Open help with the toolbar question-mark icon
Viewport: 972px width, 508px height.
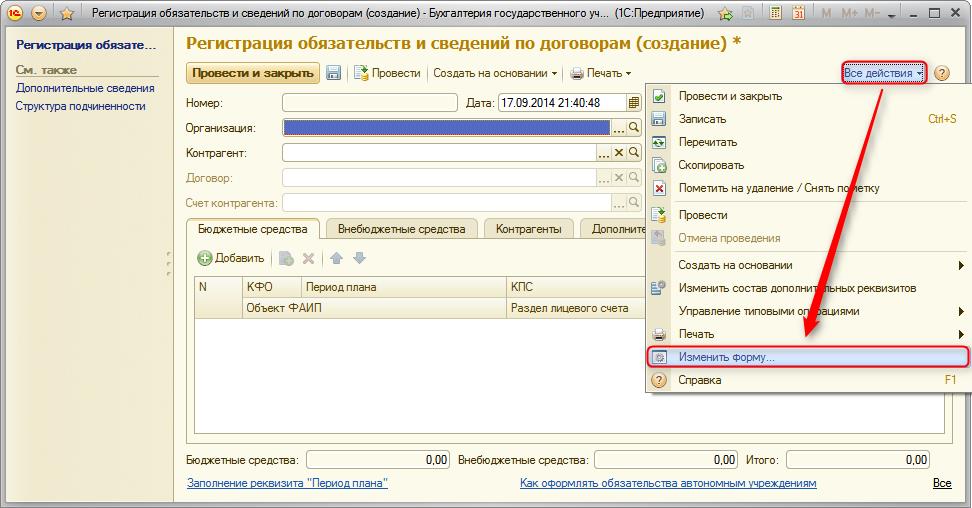(x=942, y=73)
